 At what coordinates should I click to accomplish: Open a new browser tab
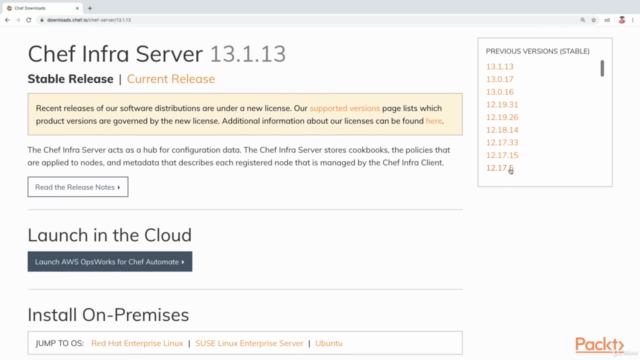[90, 8]
